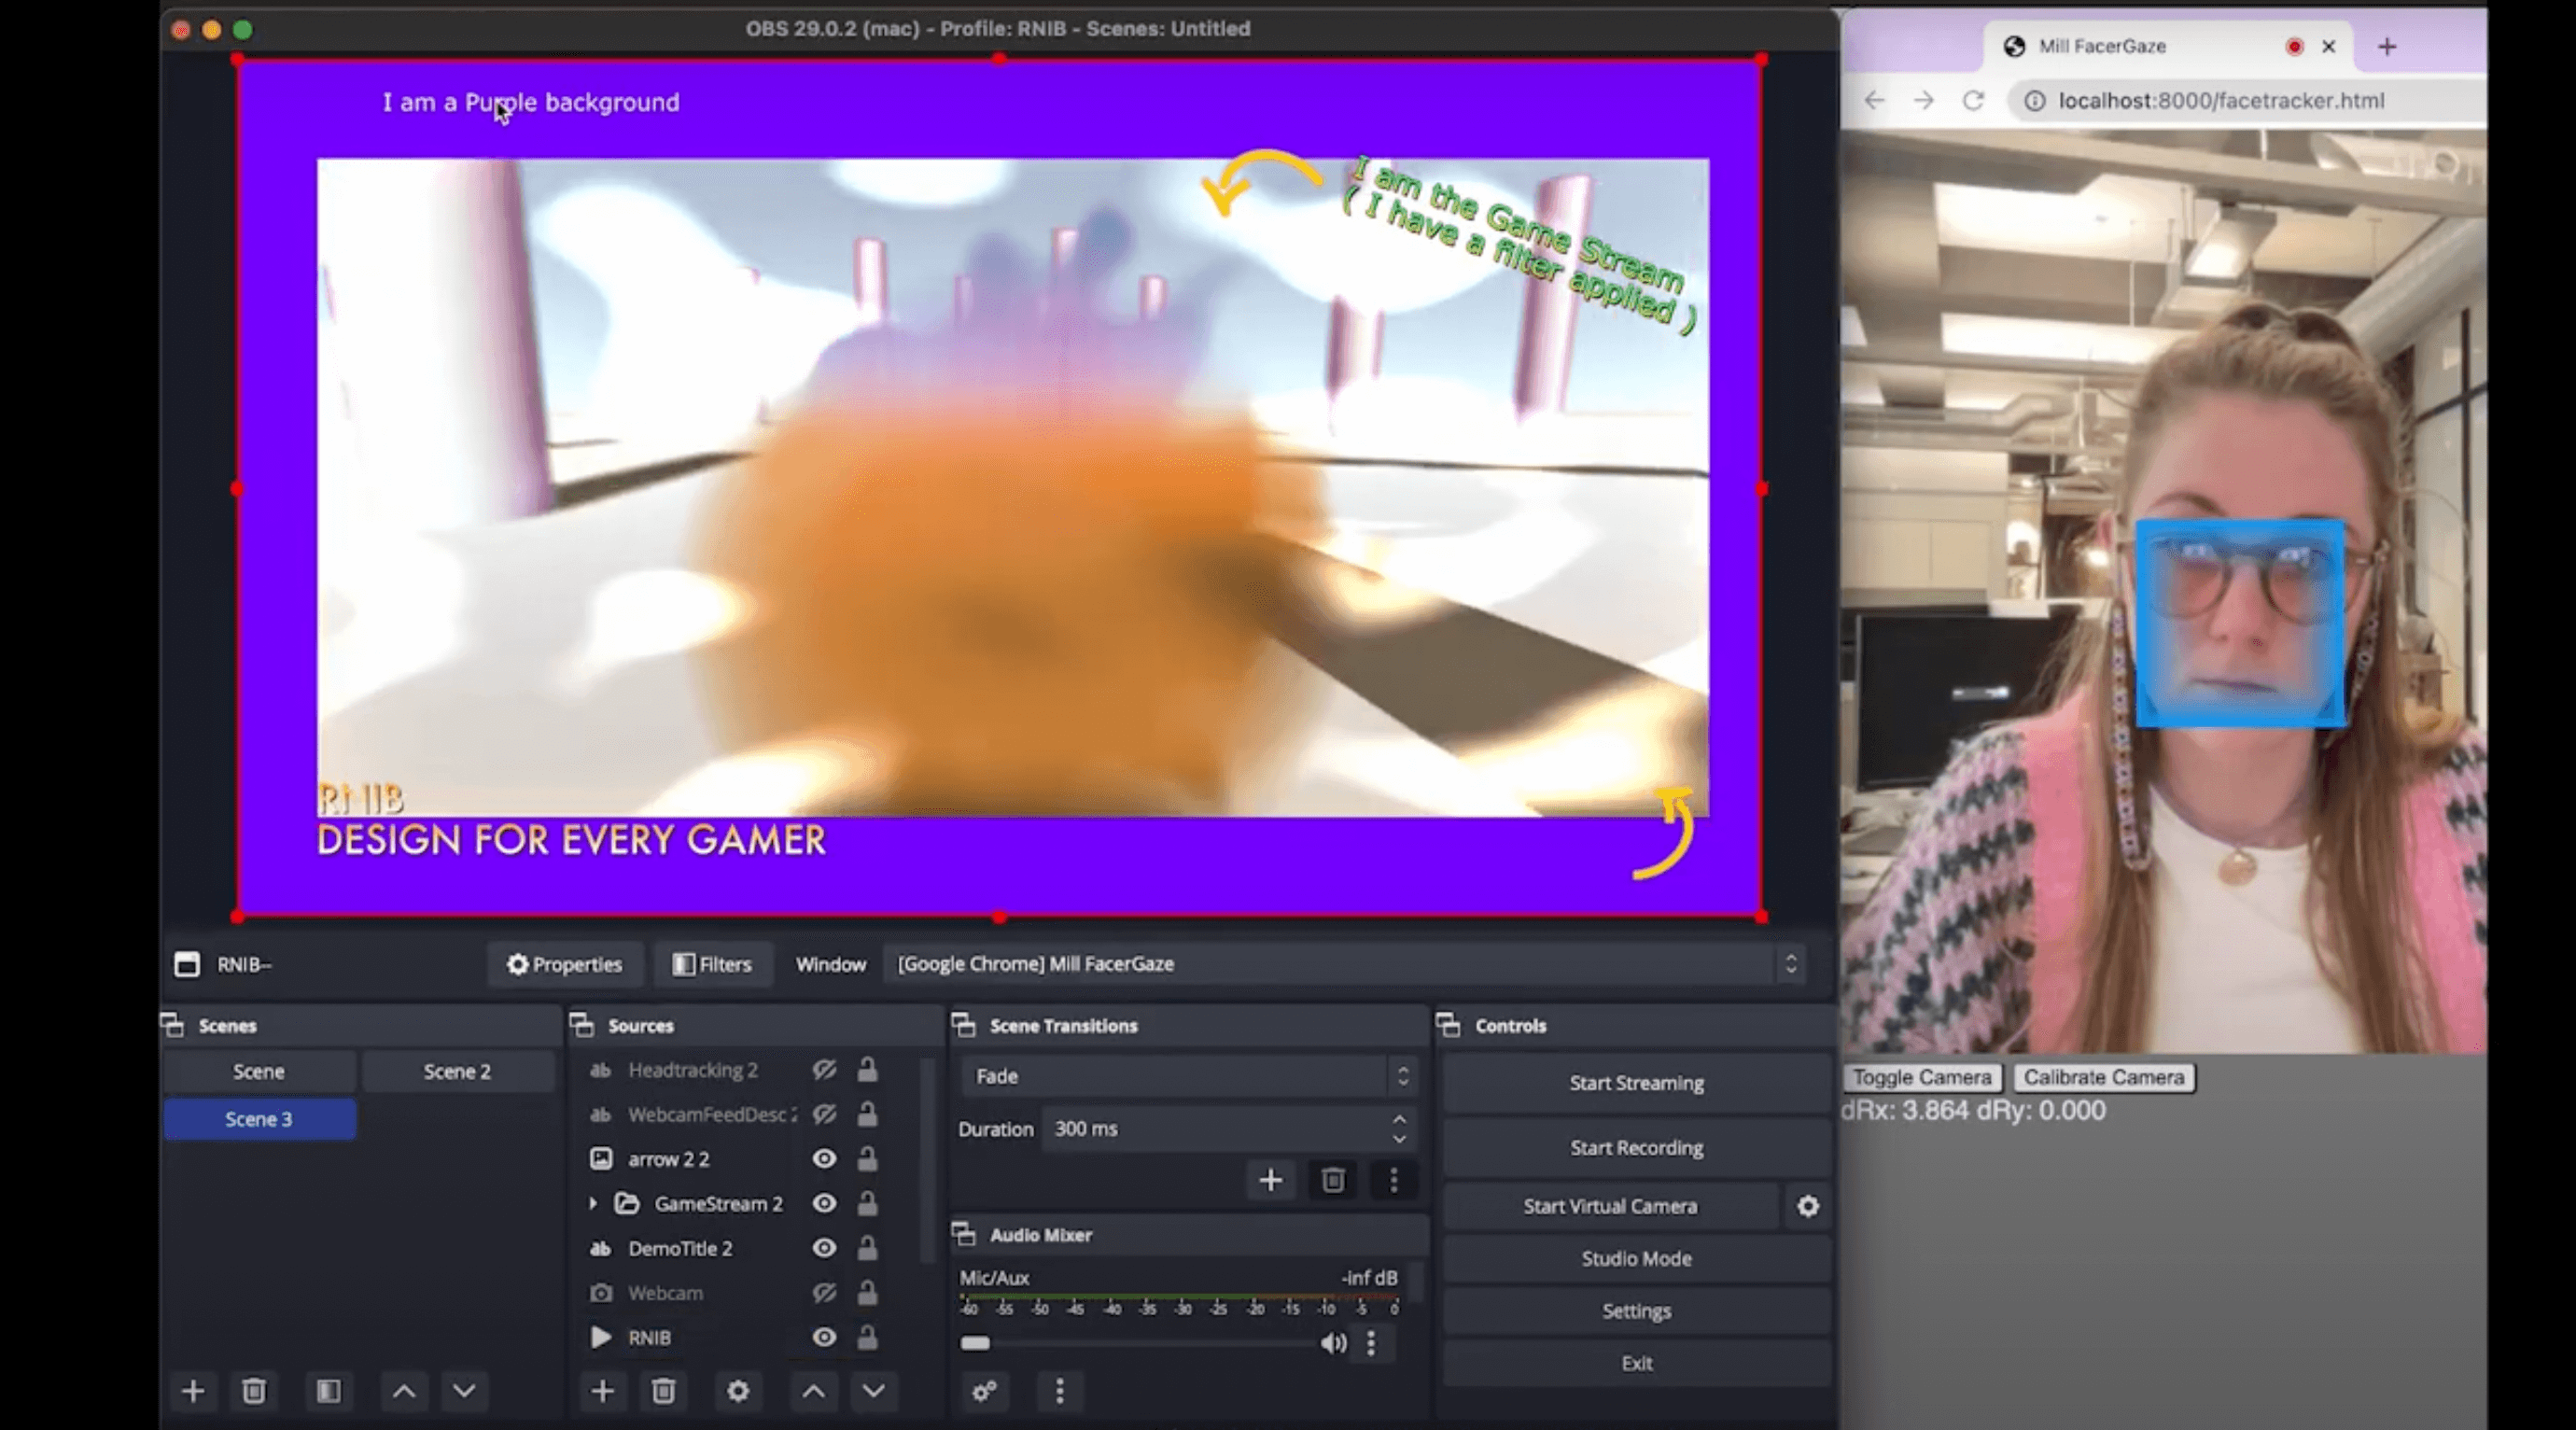The width and height of the screenshot is (2576, 1430).
Task: Unlock the Headtracking 2 source
Action: click(867, 1070)
